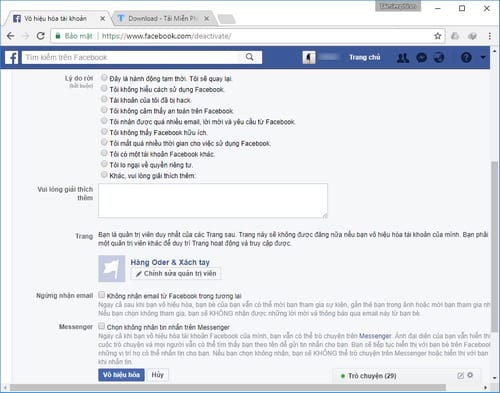
Task: Click the cloud extension icon
Action: [x=455, y=36]
